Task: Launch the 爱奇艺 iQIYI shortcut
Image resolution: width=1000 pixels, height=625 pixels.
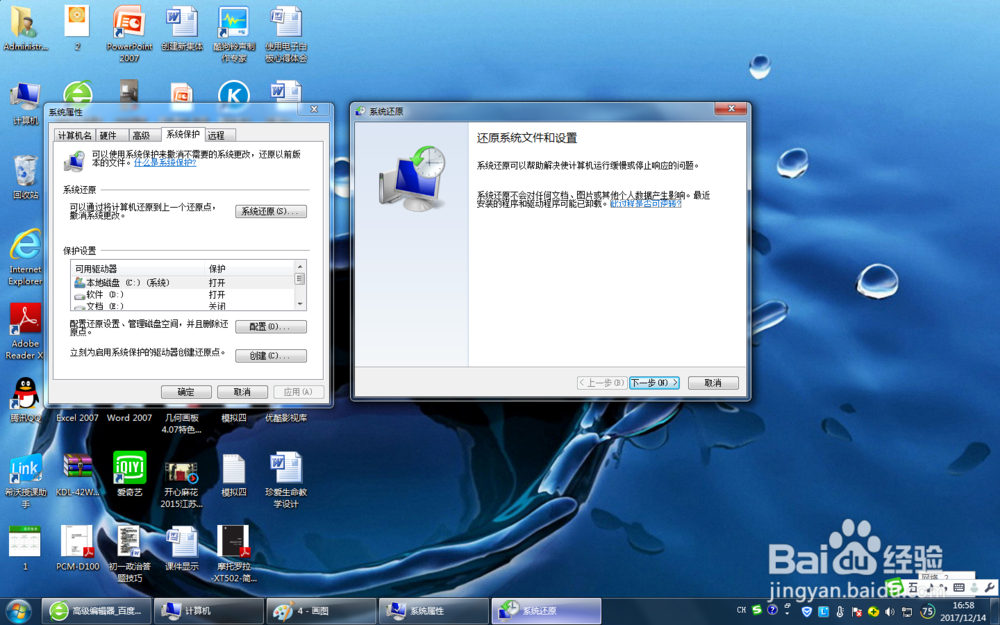Action: 129,474
